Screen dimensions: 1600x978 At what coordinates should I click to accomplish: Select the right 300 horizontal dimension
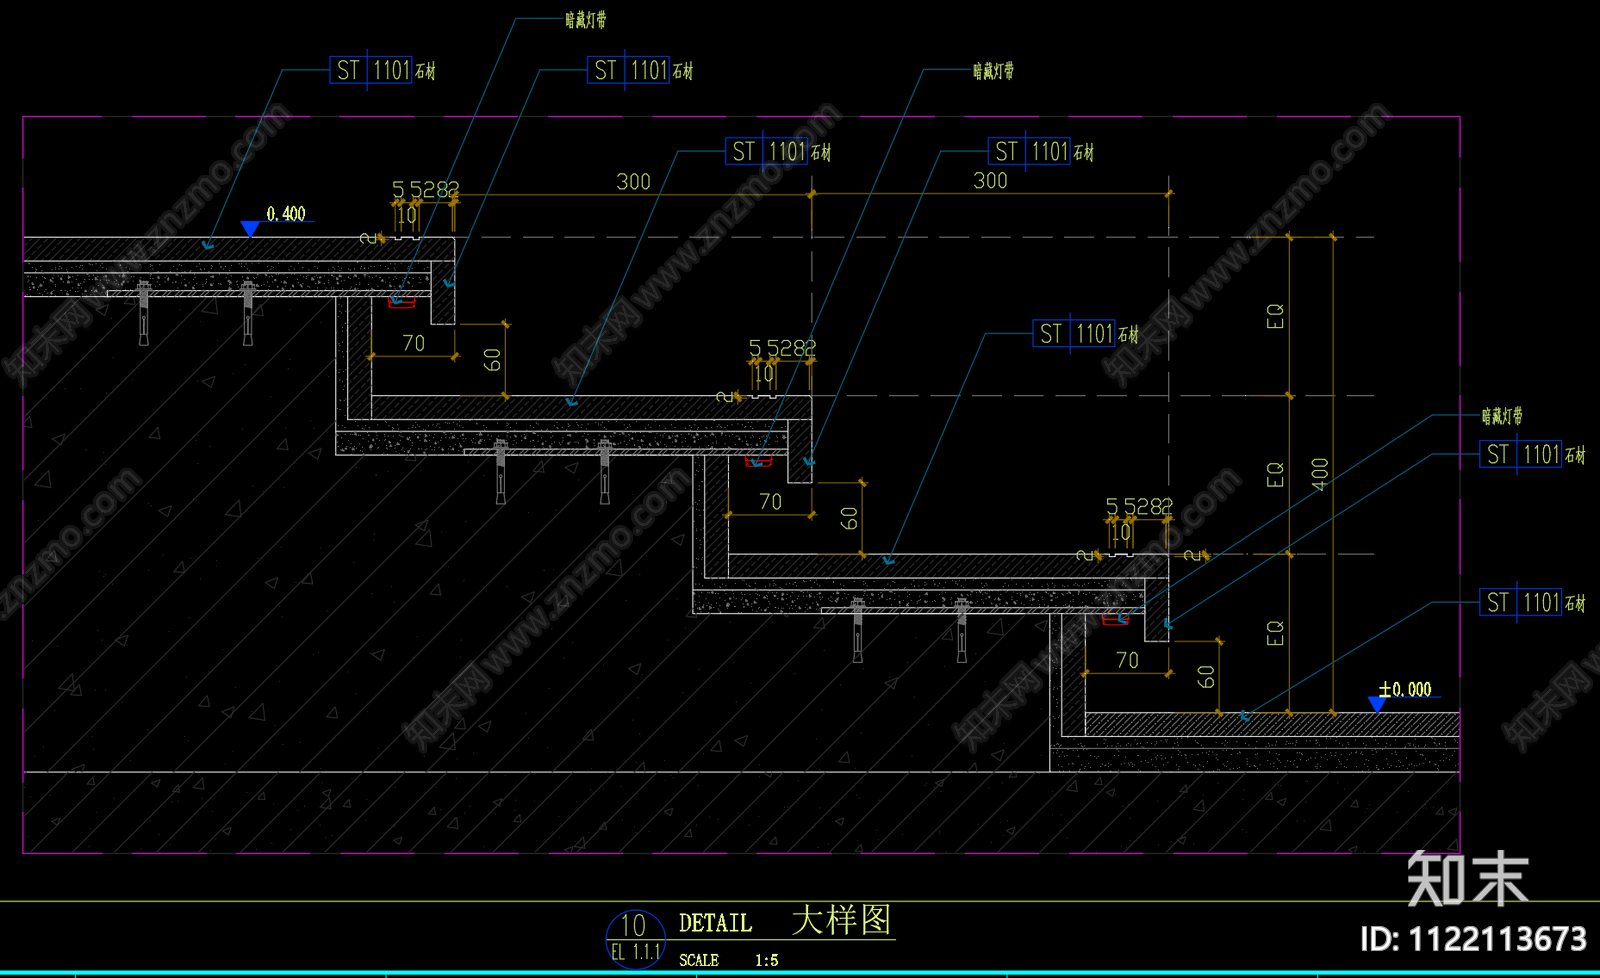pos(990,181)
